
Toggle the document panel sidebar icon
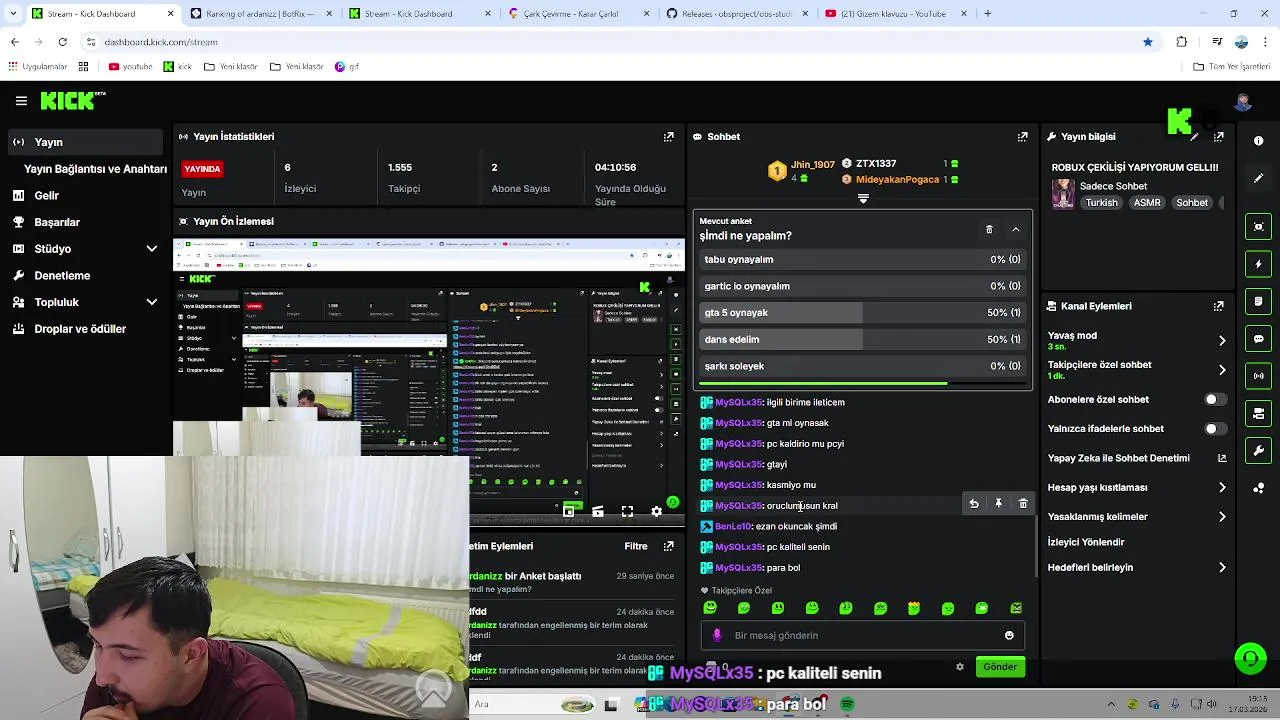[1259, 301]
